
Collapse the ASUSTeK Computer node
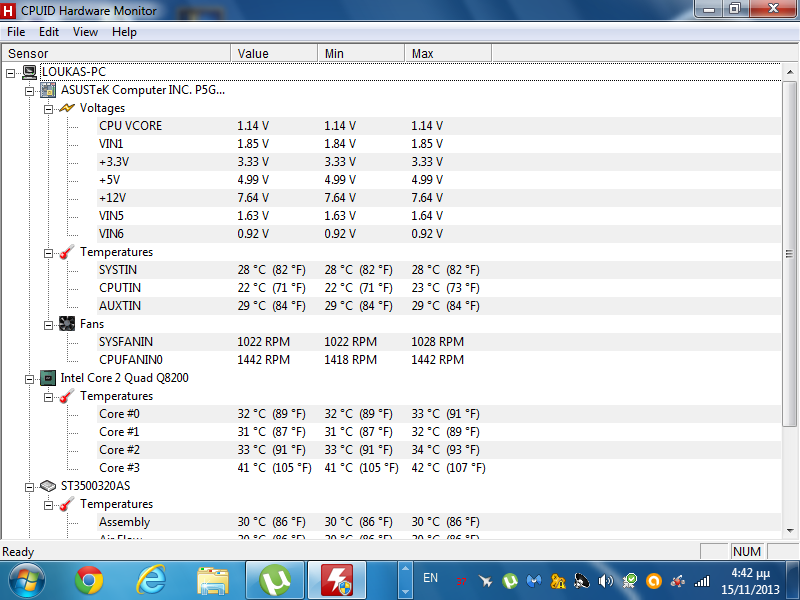point(30,91)
